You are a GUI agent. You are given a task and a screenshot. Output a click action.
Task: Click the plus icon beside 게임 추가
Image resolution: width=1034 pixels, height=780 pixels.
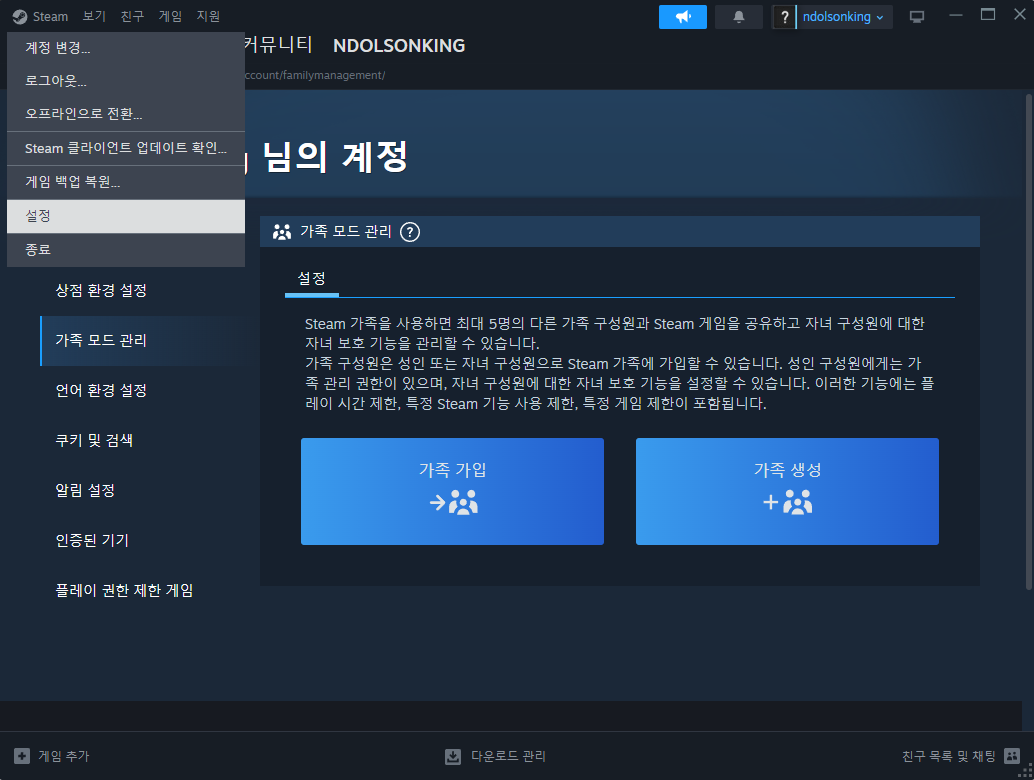click(x=22, y=756)
